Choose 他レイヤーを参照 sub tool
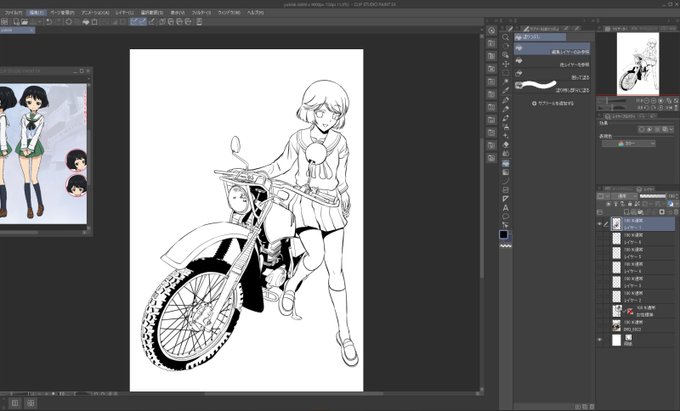Viewport: 680px width, 411px height. 552,62
